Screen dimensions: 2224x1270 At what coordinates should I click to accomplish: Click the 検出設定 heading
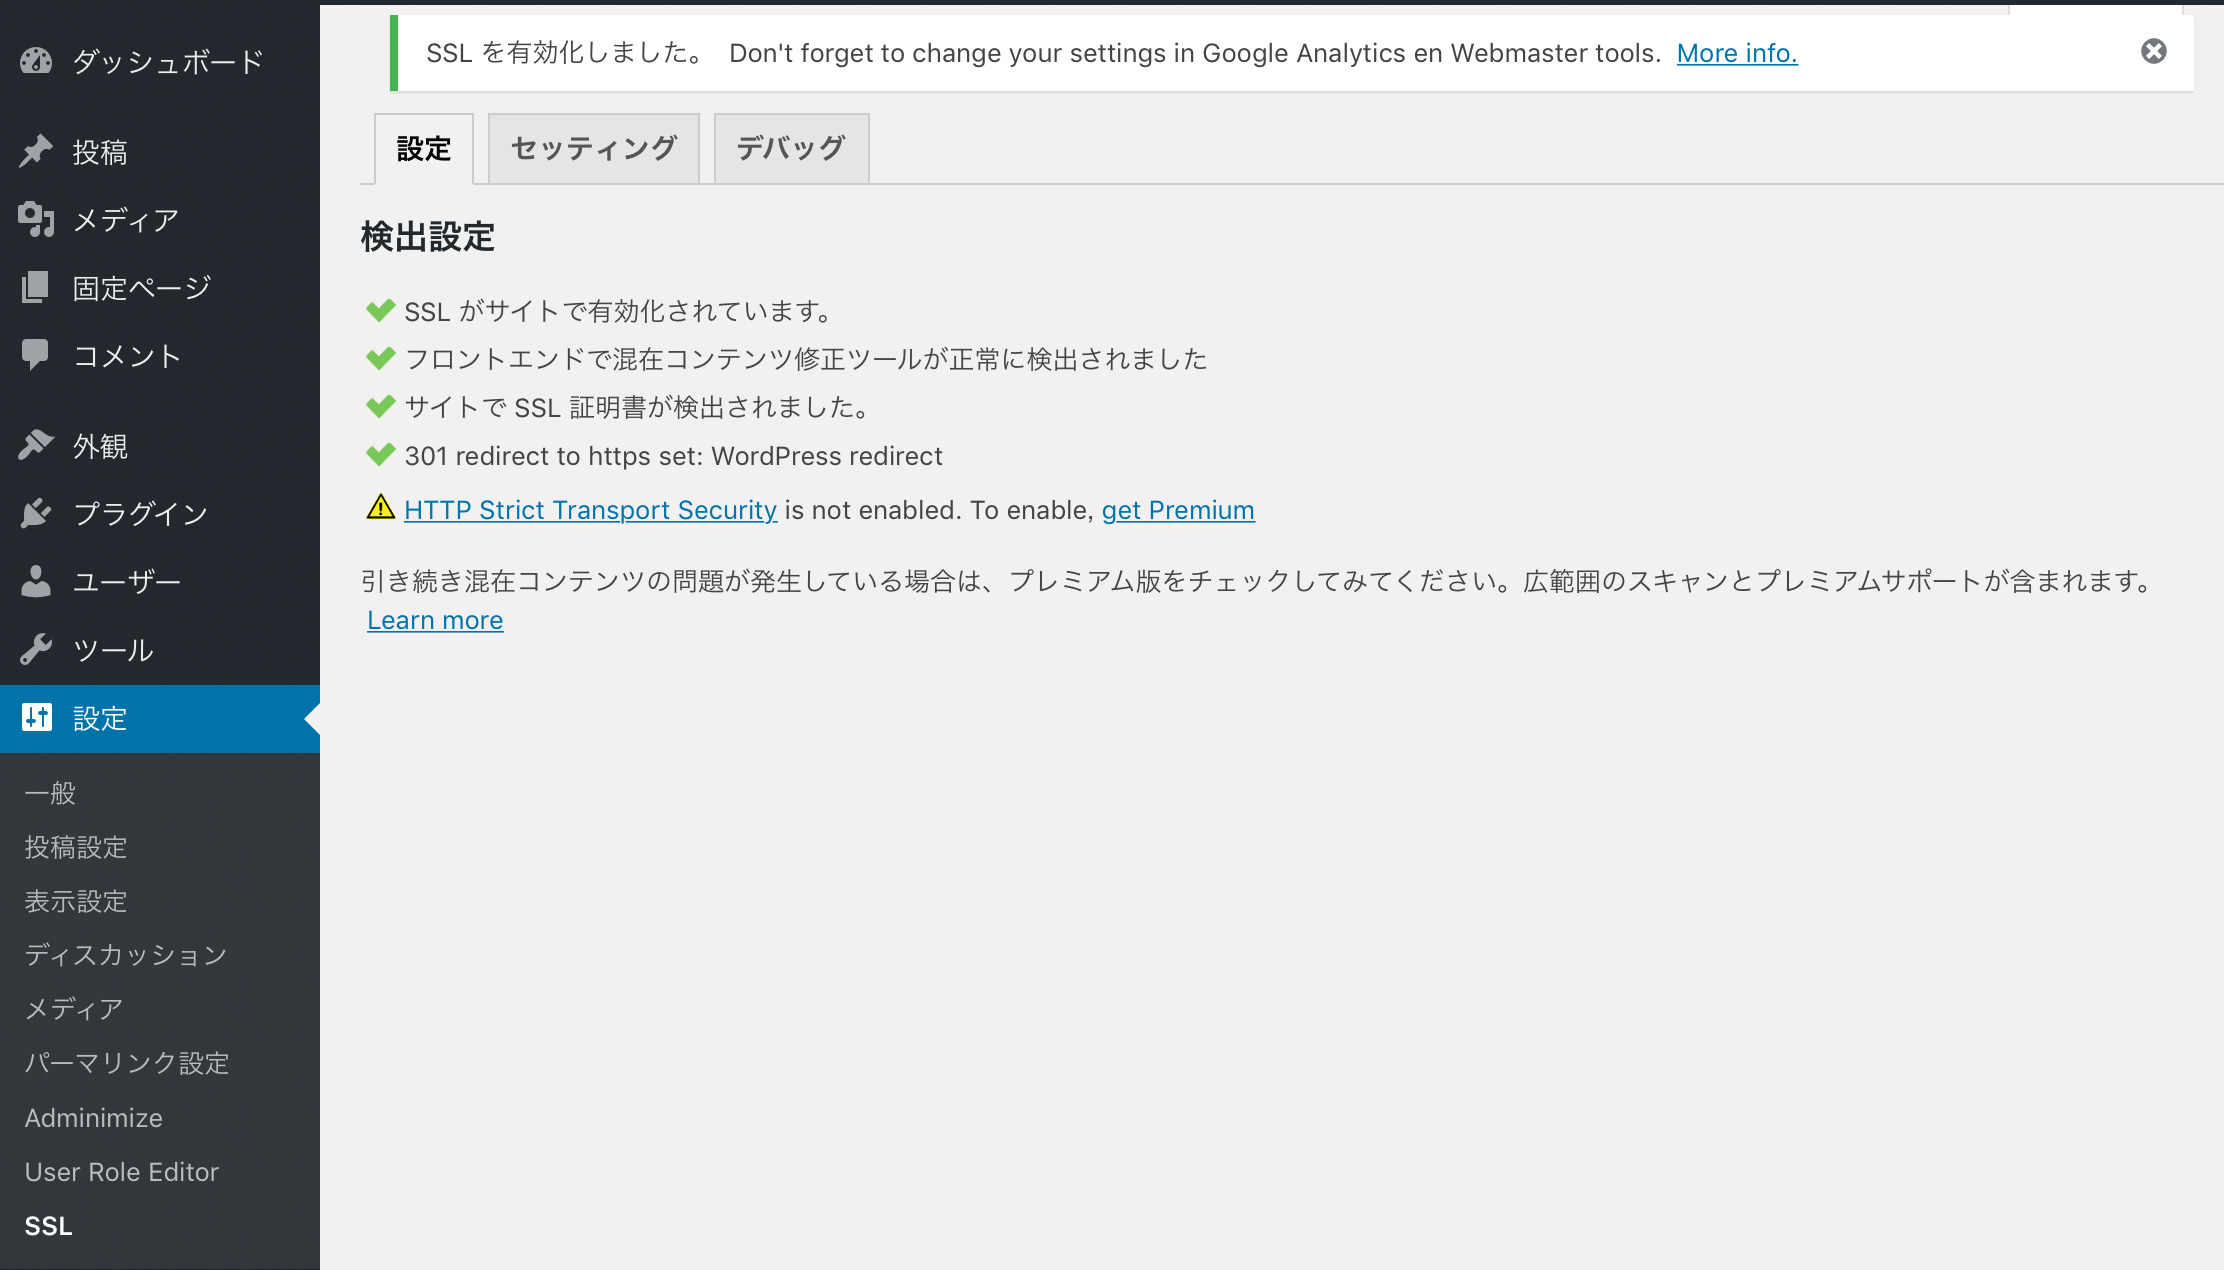coord(428,237)
